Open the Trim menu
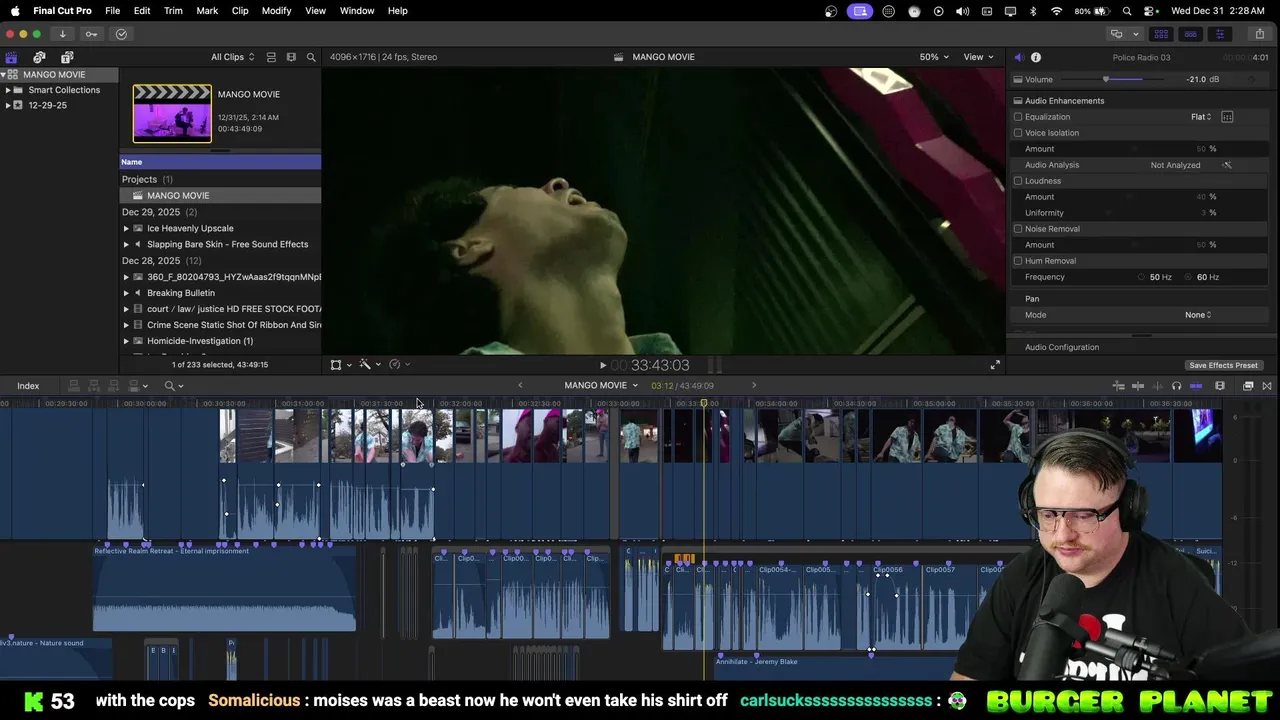 (x=173, y=11)
